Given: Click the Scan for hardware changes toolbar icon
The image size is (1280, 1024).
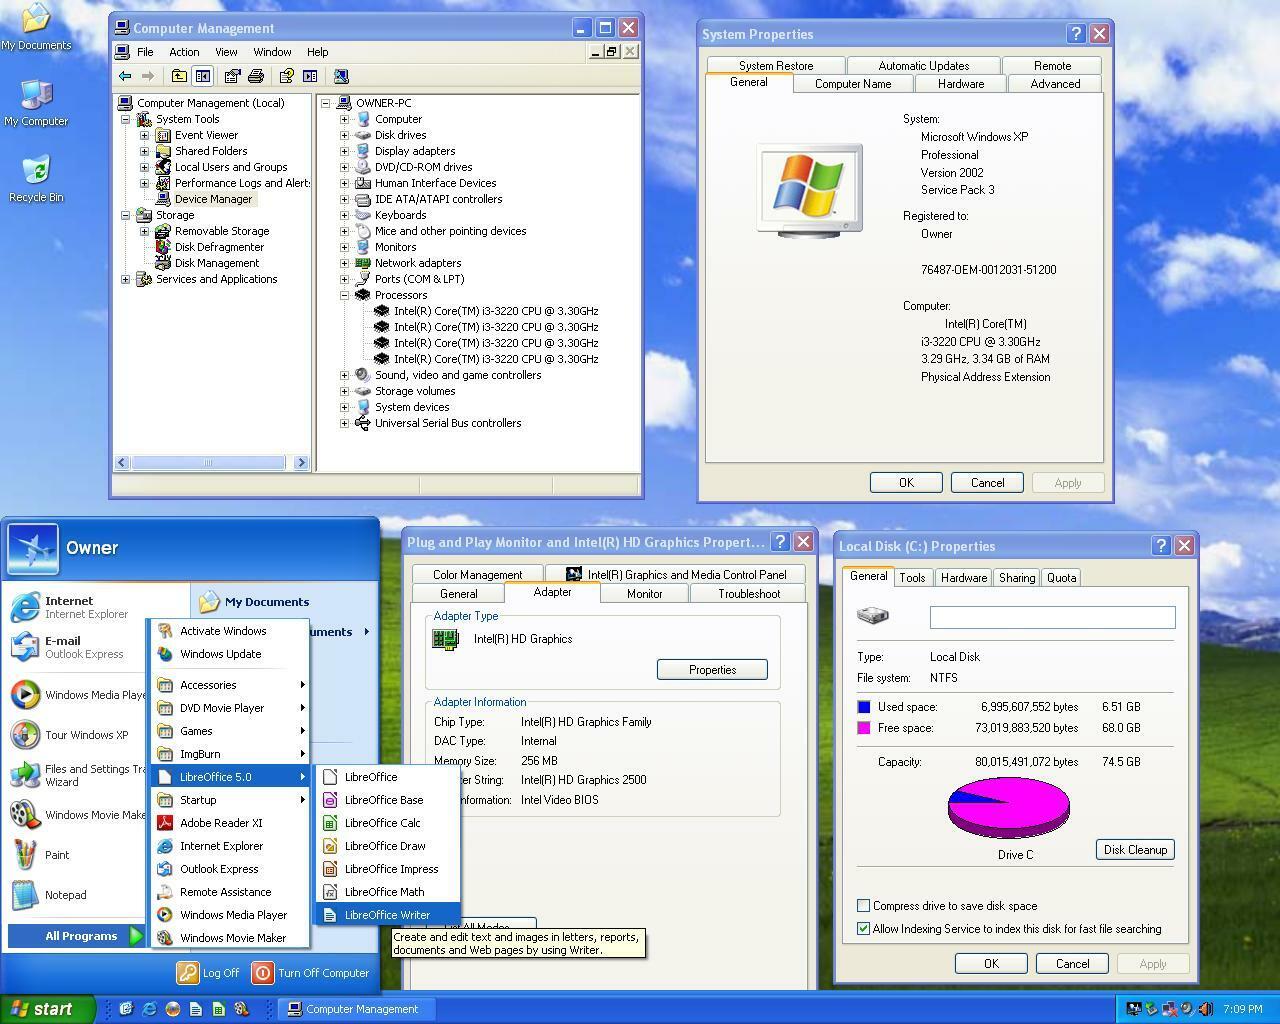Looking at the screenshot, I should (340, 76).
